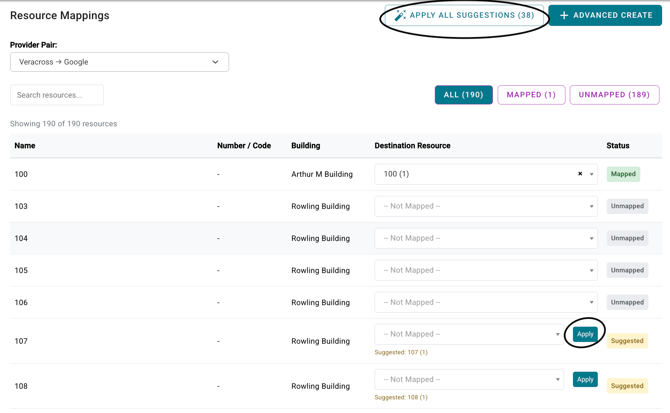670x413 pixels.
Task: Expand destination dropdown for resource 107
Action: tap(557, 335)
